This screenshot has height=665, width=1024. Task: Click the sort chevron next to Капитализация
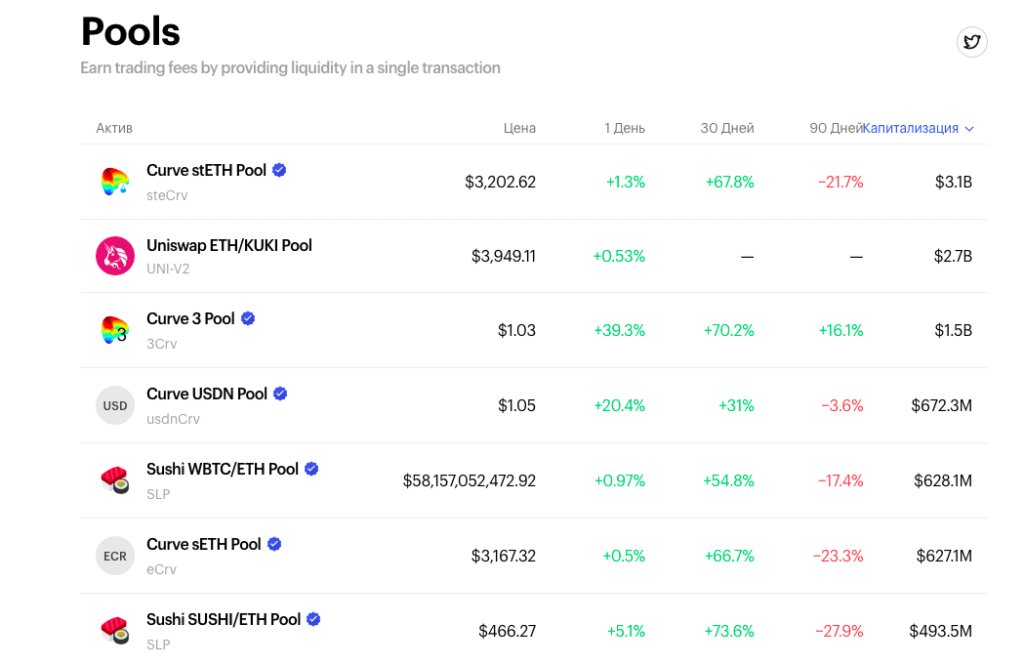(969, 129)
